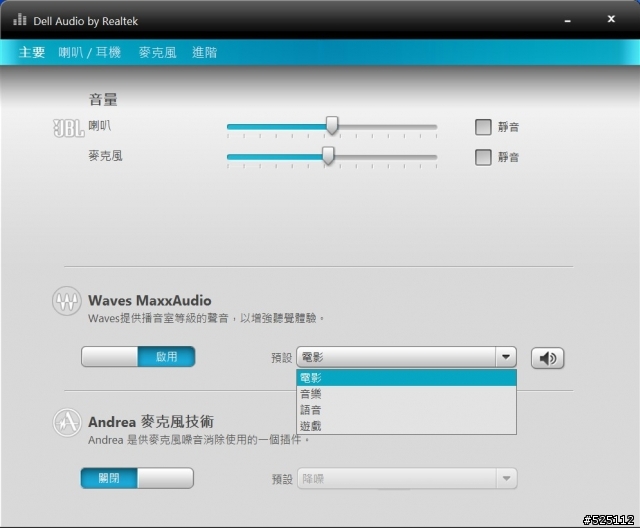Click the Andrea microphone technology logo icon
The width and height of the screenshot is (640, 528).
click(67, 422)
